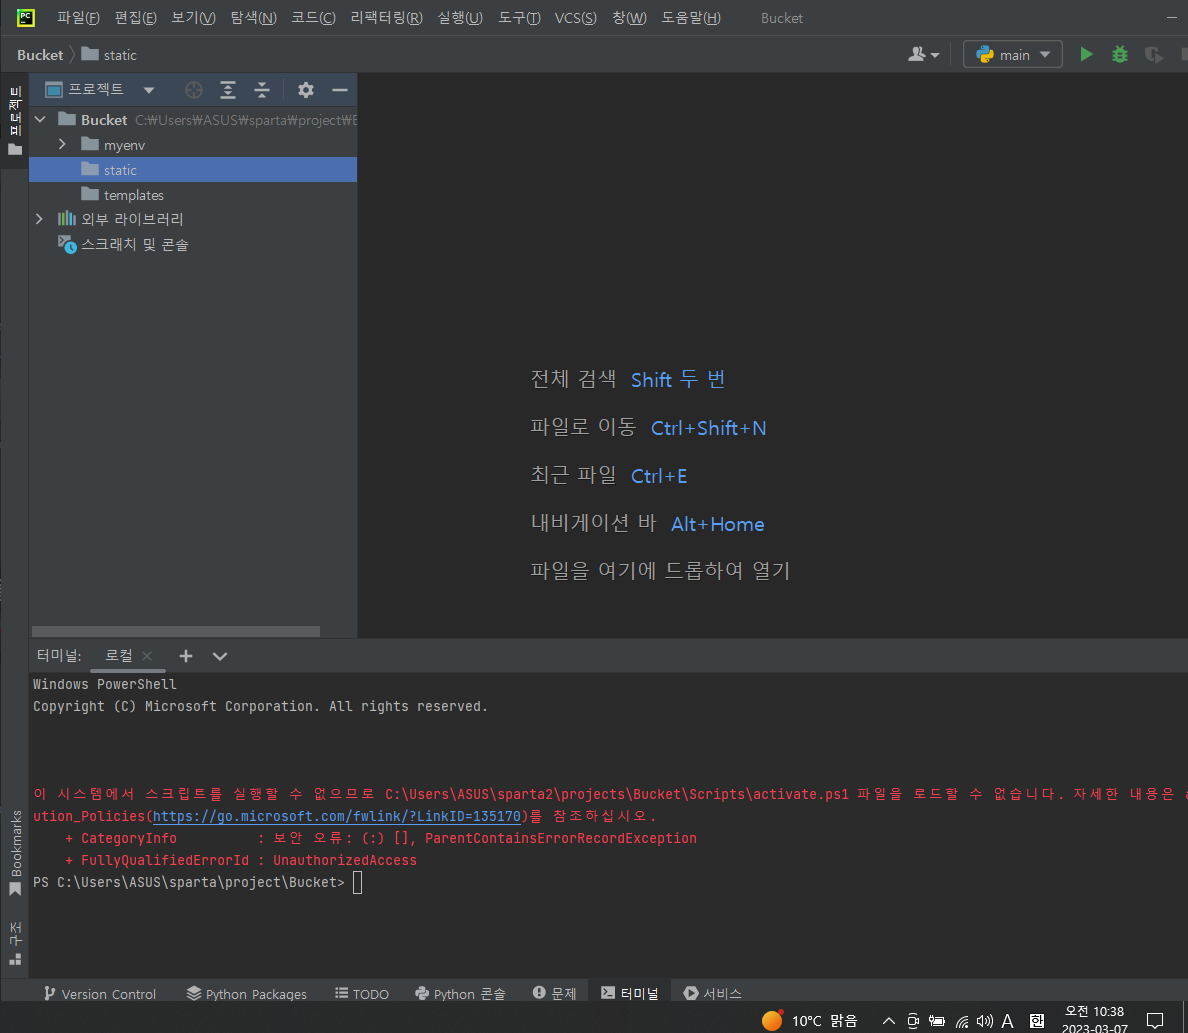
Task: Hide the project panel with minus icon
Action: click(x=340, y=90)
